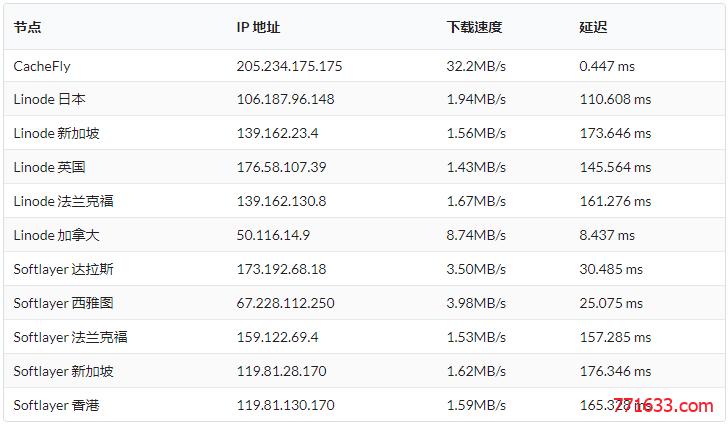Click the 32.2MB/s download speed value
Viewport: 728px width, 424px height.
point(476,66)
